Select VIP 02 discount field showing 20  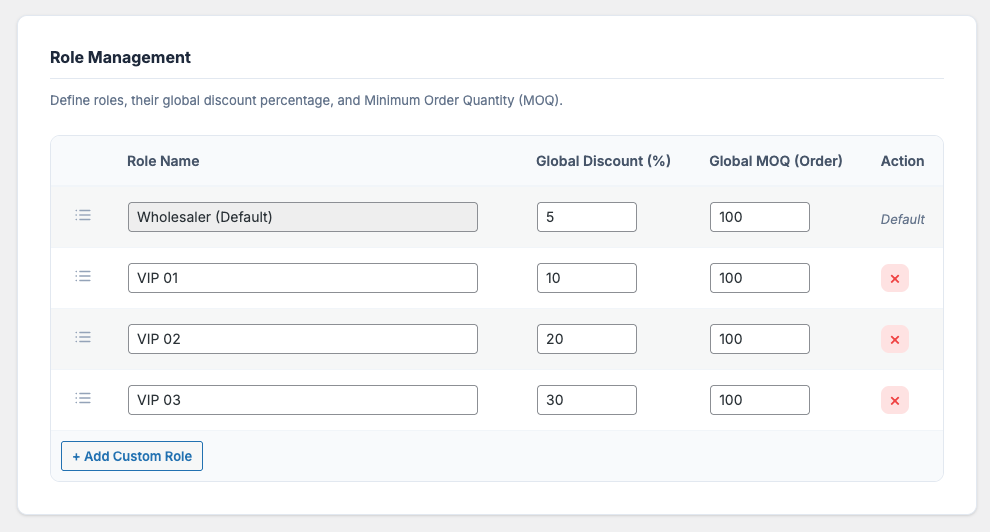click(x=586, y=339)
